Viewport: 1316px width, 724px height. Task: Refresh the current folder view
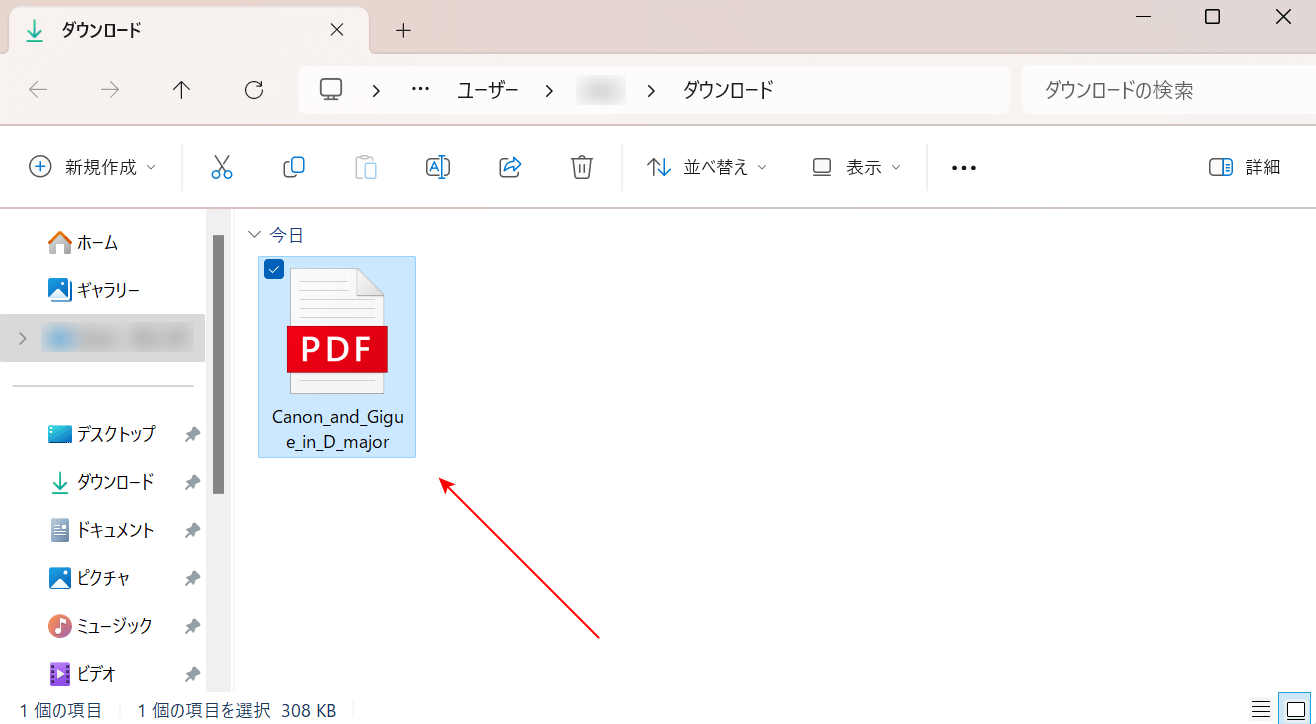pyautogui.click(x=254, y=90)
